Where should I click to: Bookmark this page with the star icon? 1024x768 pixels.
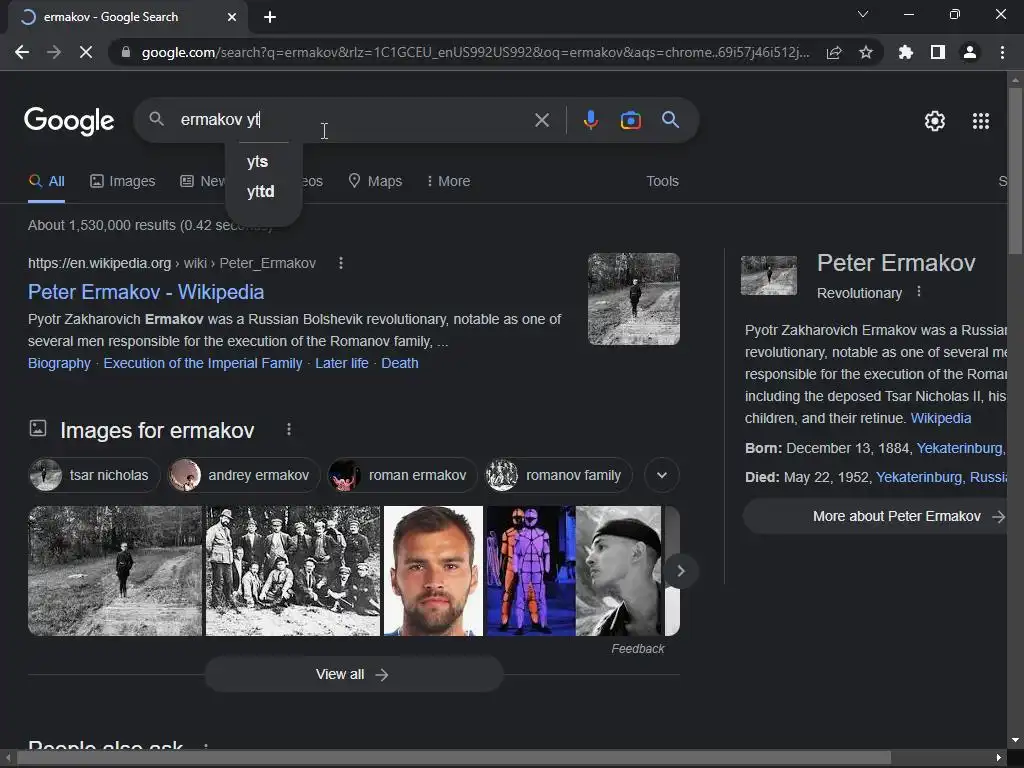866,52
